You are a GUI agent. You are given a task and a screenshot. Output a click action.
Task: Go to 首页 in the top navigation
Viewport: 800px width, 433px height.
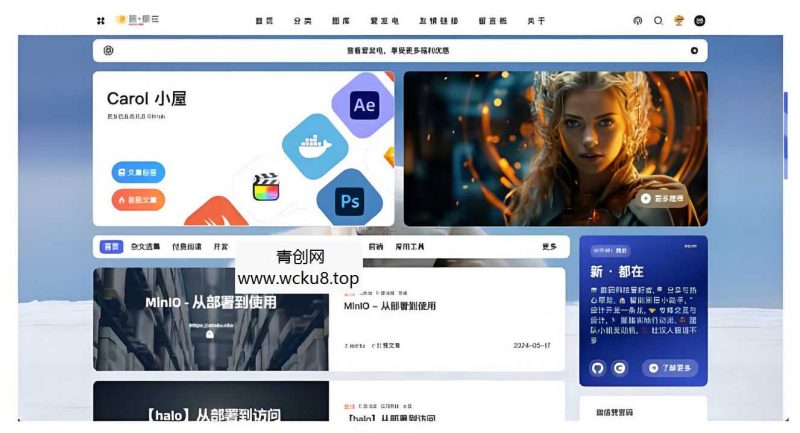264,21
